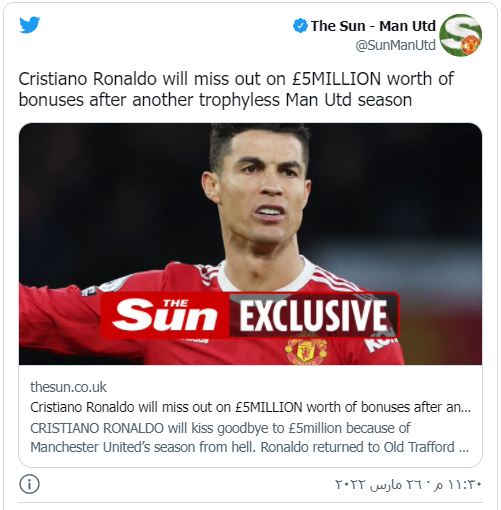Click the tweet text about £5MILLION bonuses

tap(236, 89)
